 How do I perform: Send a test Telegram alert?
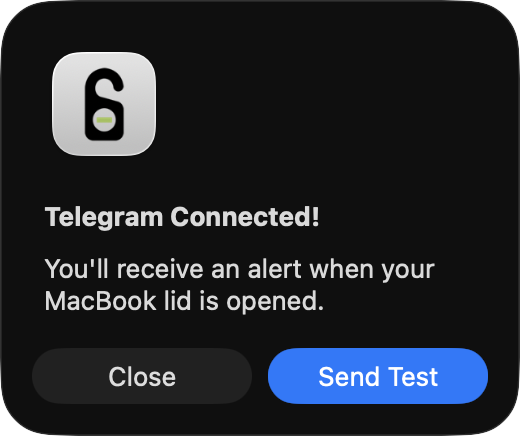point(378,376)
